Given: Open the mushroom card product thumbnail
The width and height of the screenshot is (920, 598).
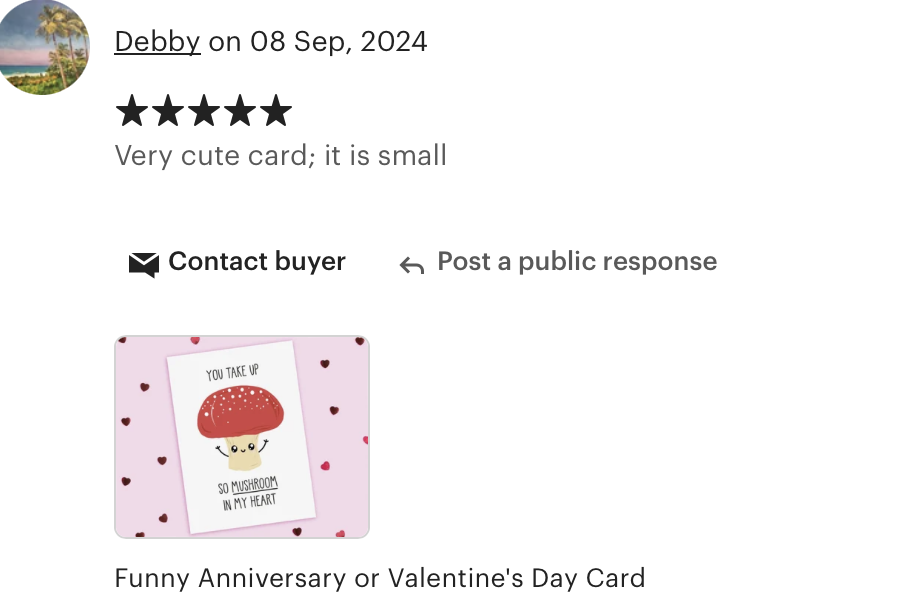Looking at the screenshot, I should (x=242, y=437).
